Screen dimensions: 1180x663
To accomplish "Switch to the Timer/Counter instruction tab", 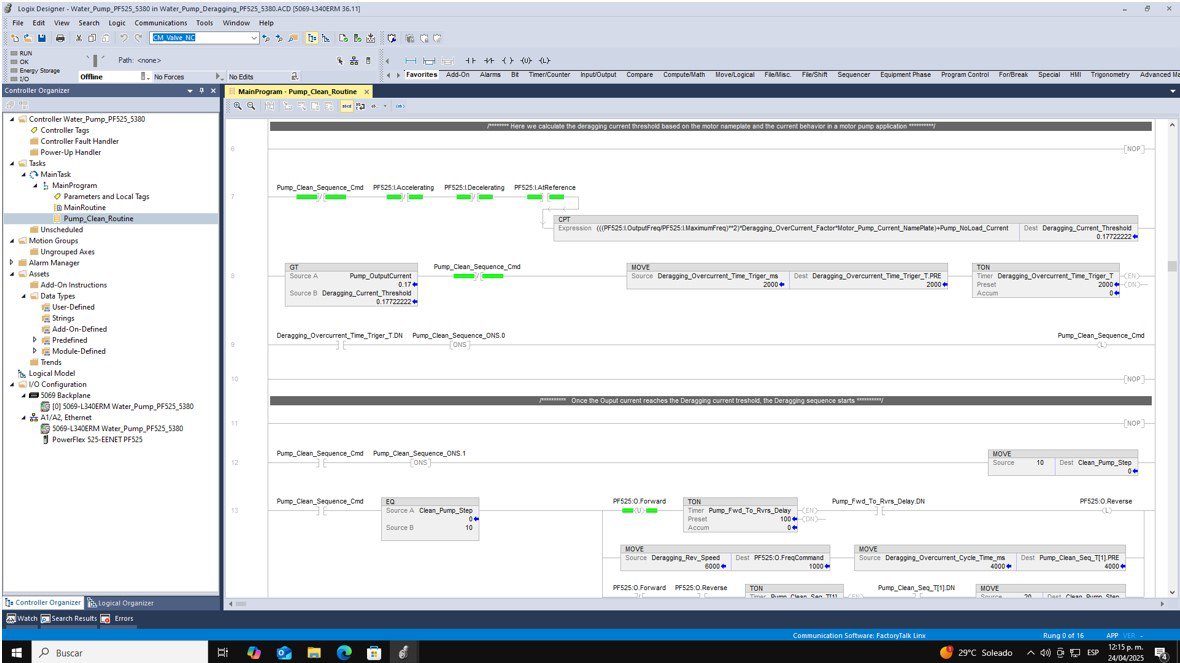I will point(549,75).
